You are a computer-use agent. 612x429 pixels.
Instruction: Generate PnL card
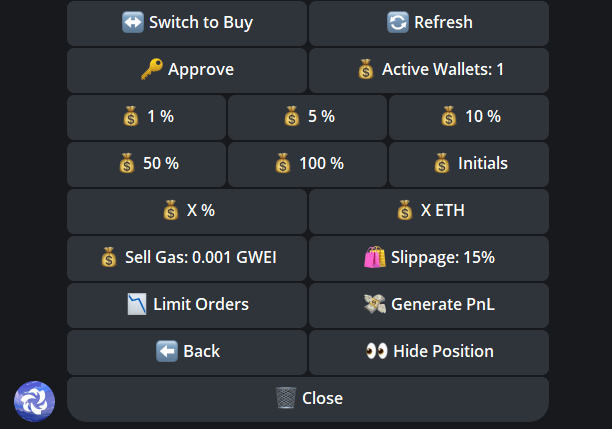(428, 305)
